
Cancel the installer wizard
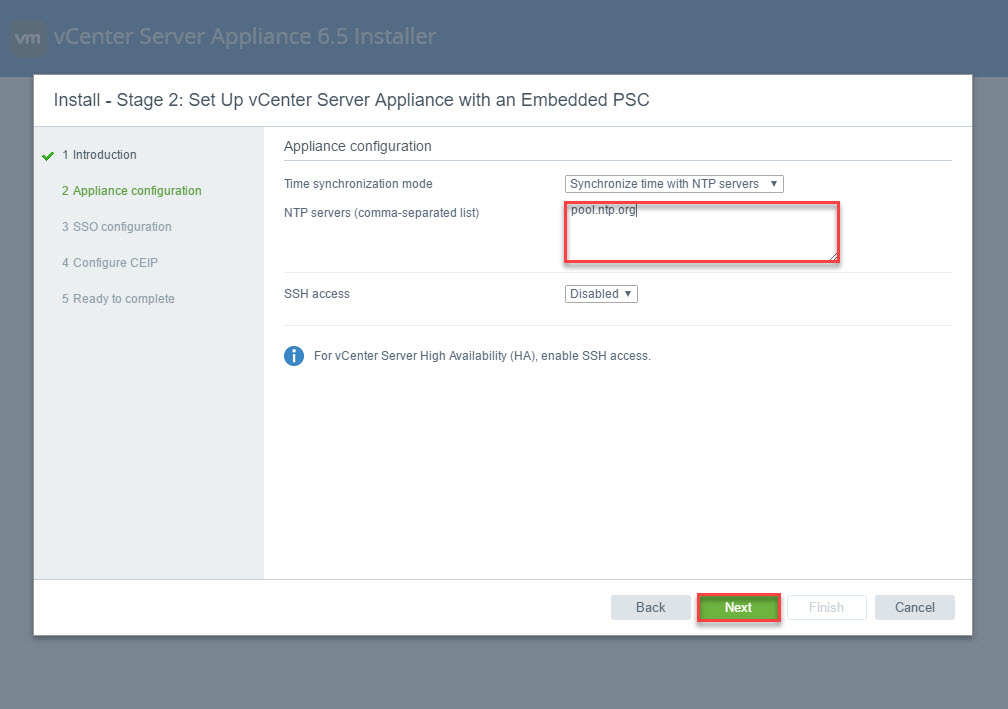tap(914, 607)
